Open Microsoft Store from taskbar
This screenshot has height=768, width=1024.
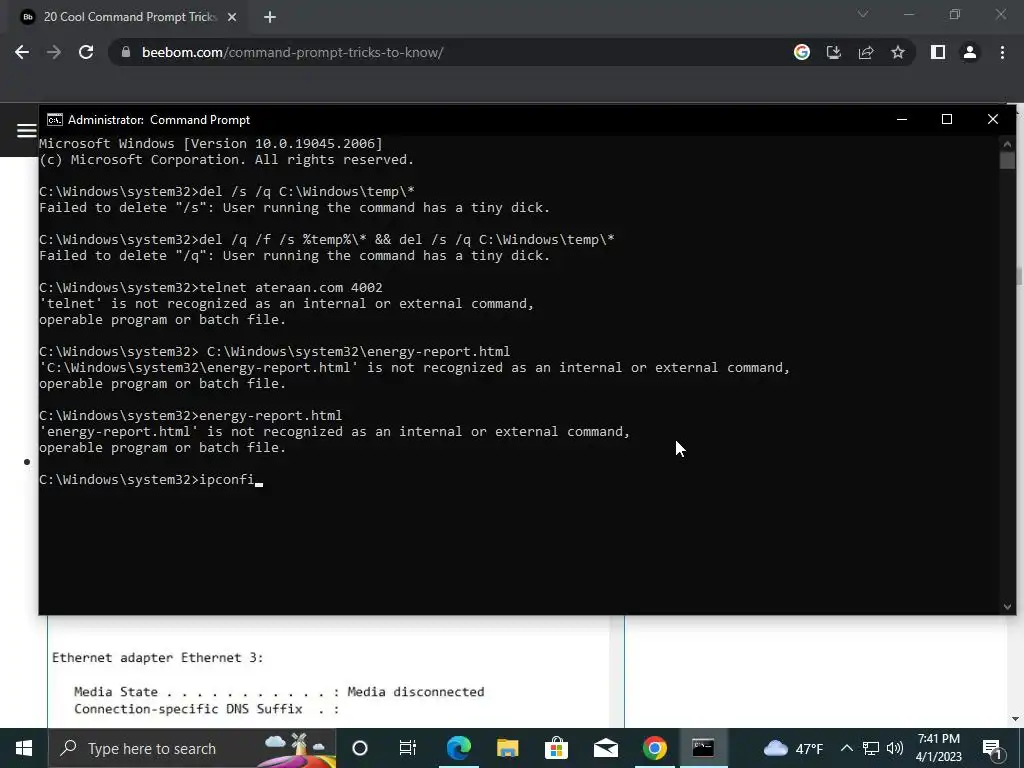pos(556,748)
